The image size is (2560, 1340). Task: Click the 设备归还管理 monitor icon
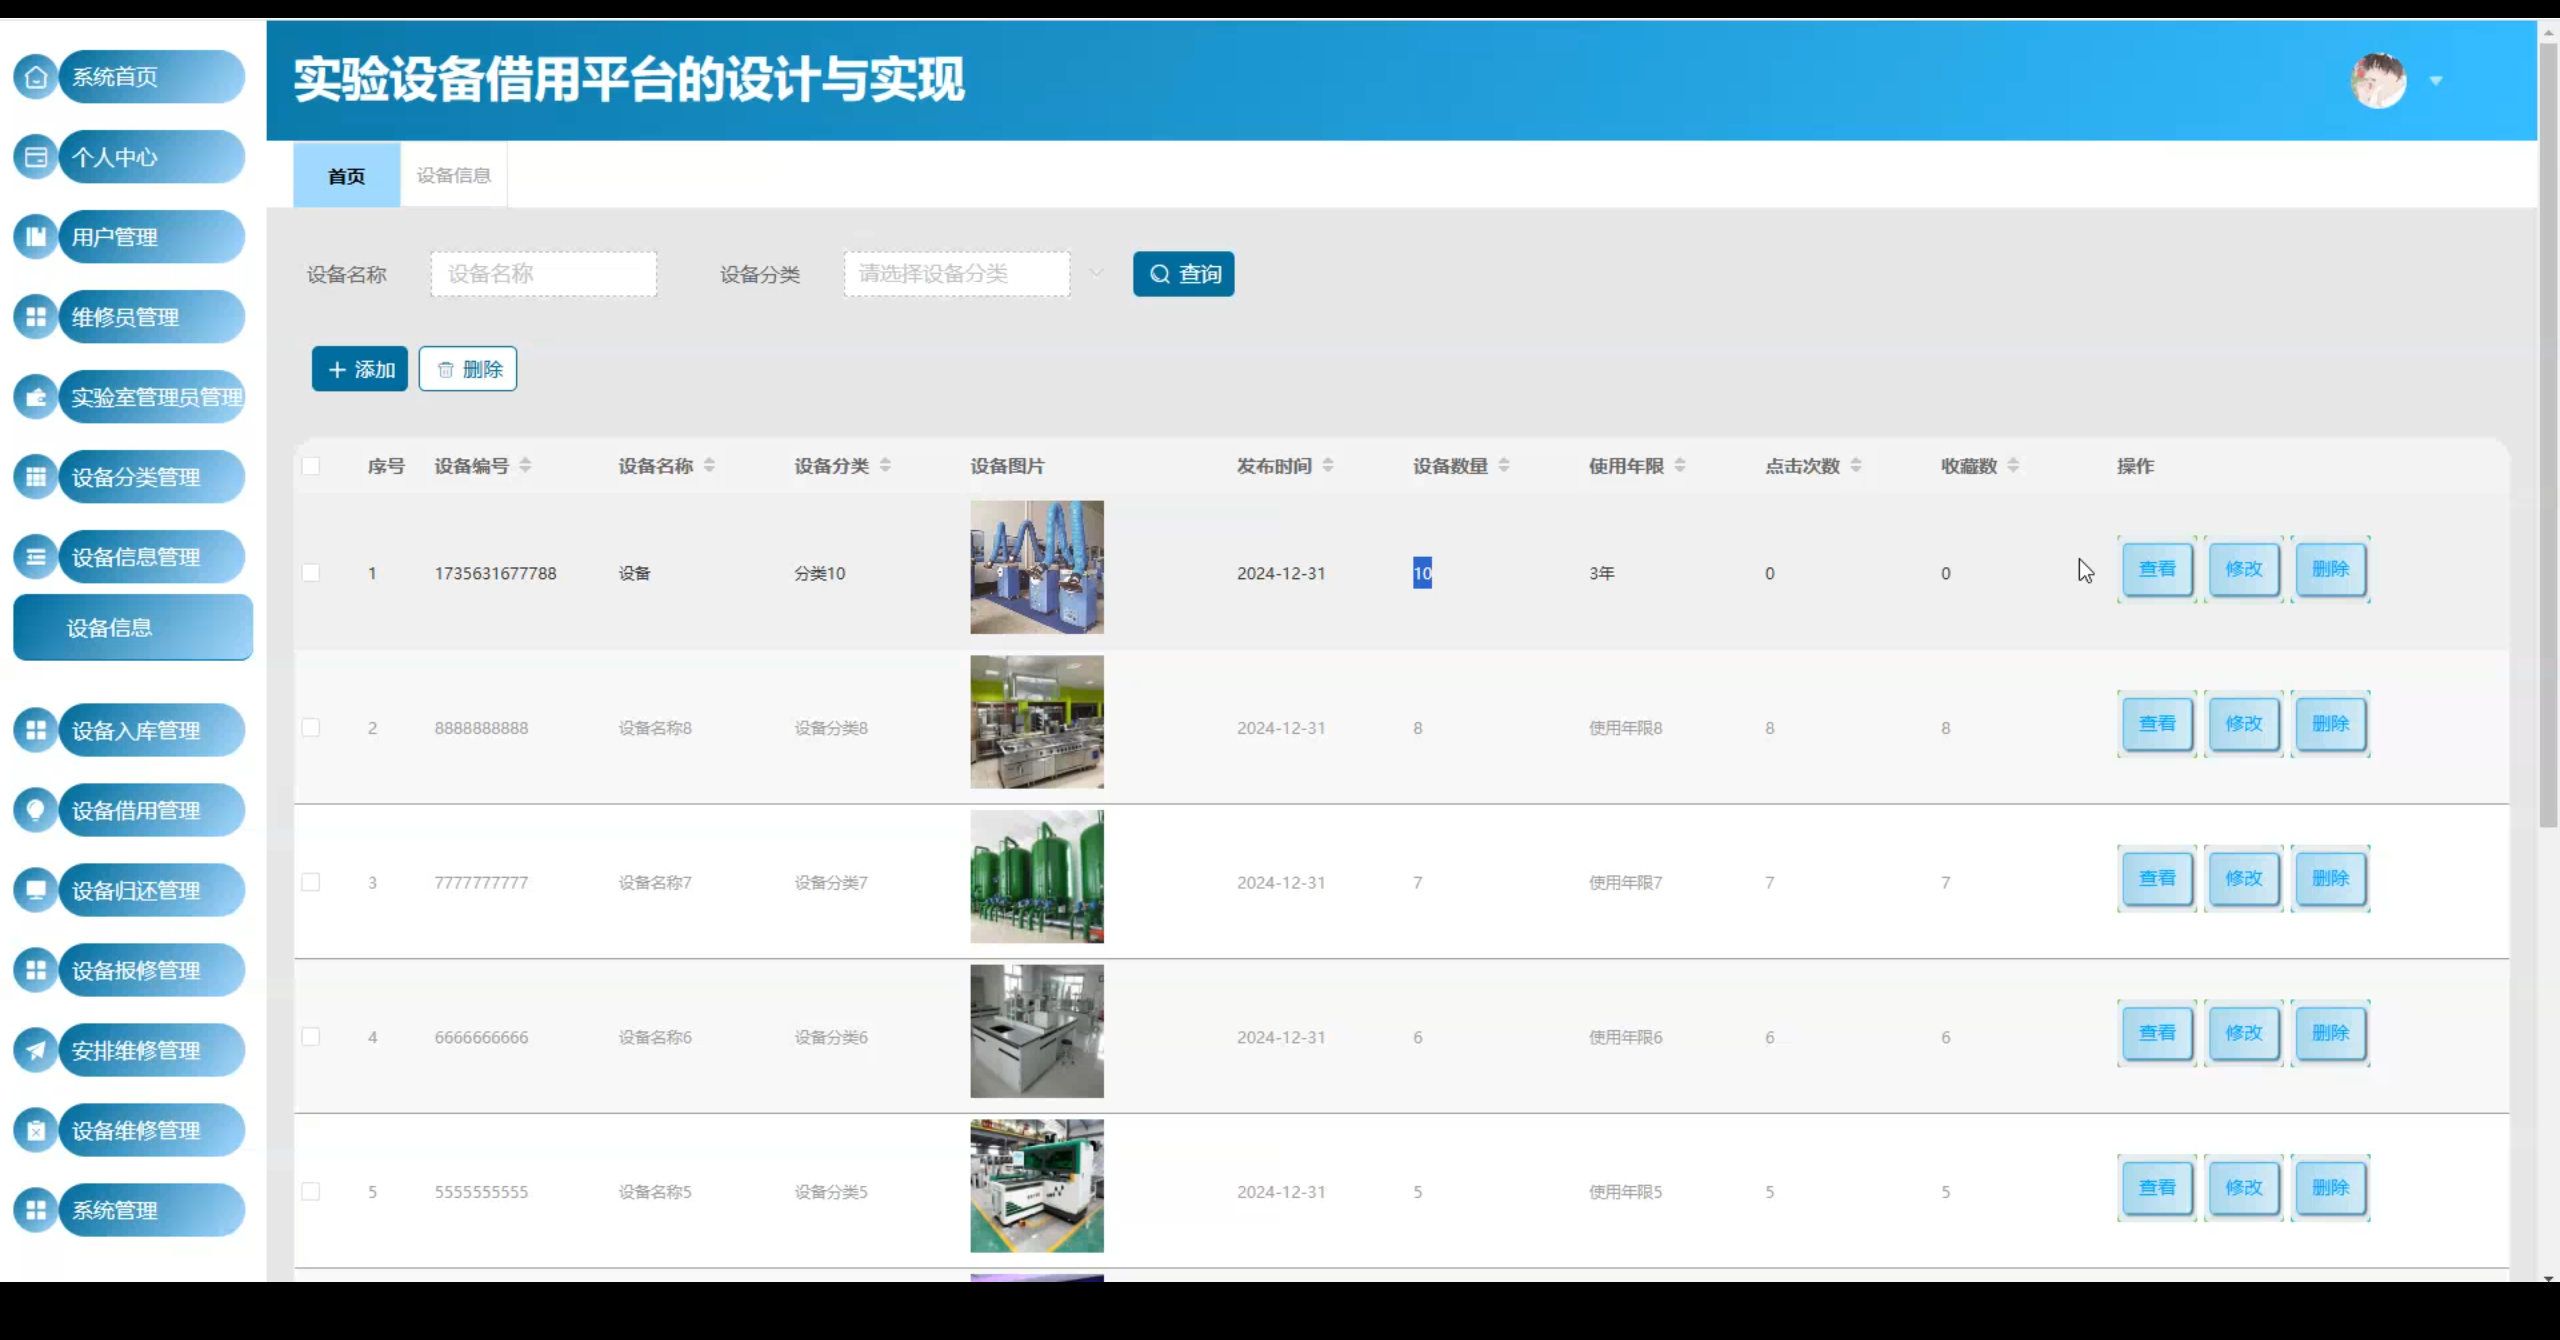click(36, 890)
